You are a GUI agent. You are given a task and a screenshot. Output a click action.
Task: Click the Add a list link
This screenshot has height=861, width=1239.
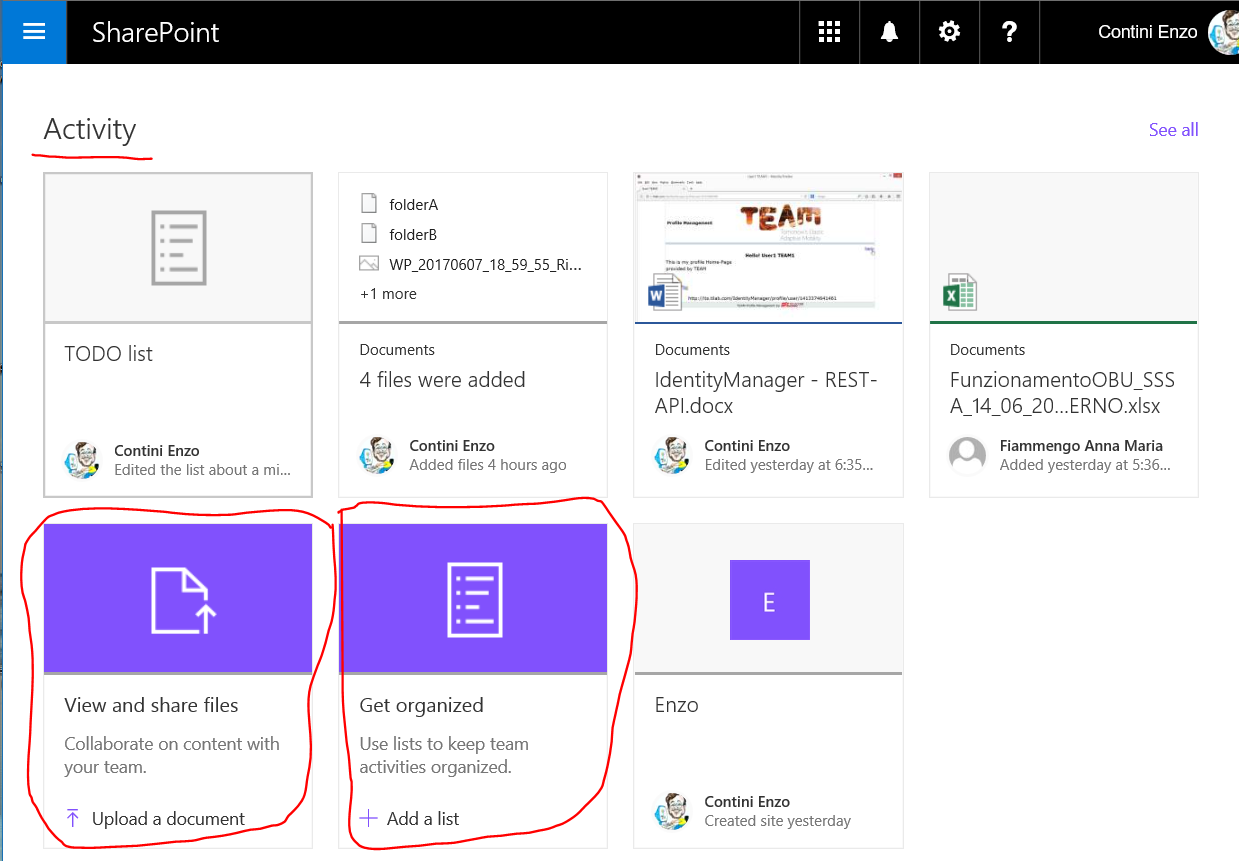coord(422,819)
